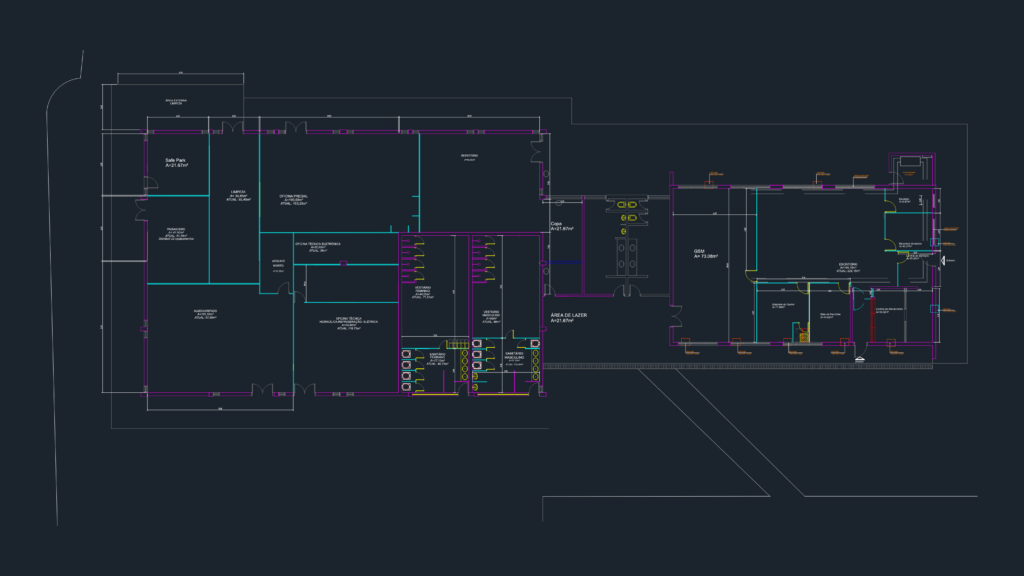Click the SANITÁRIO FEMININO label
This screenshot has width=1024, height=576.
click(438, 359)
